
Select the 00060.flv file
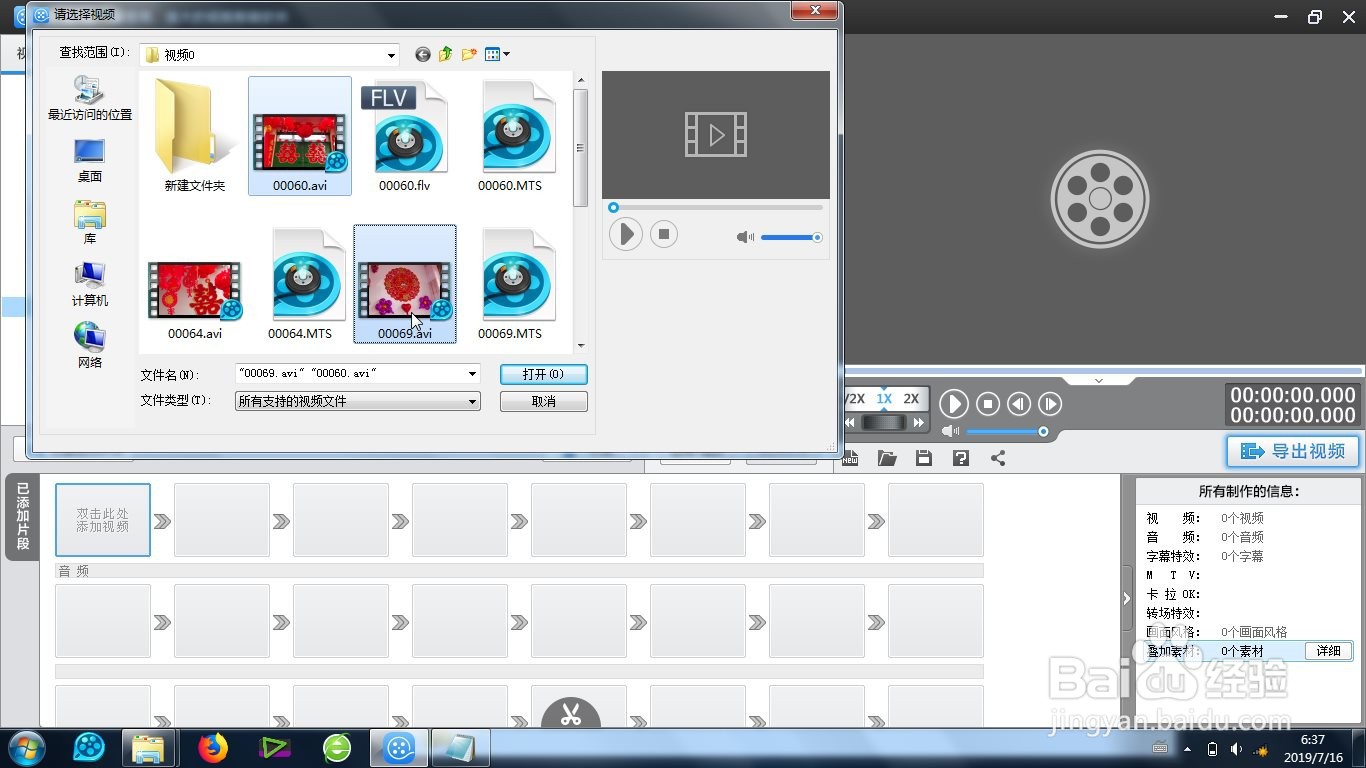(404, 136)
